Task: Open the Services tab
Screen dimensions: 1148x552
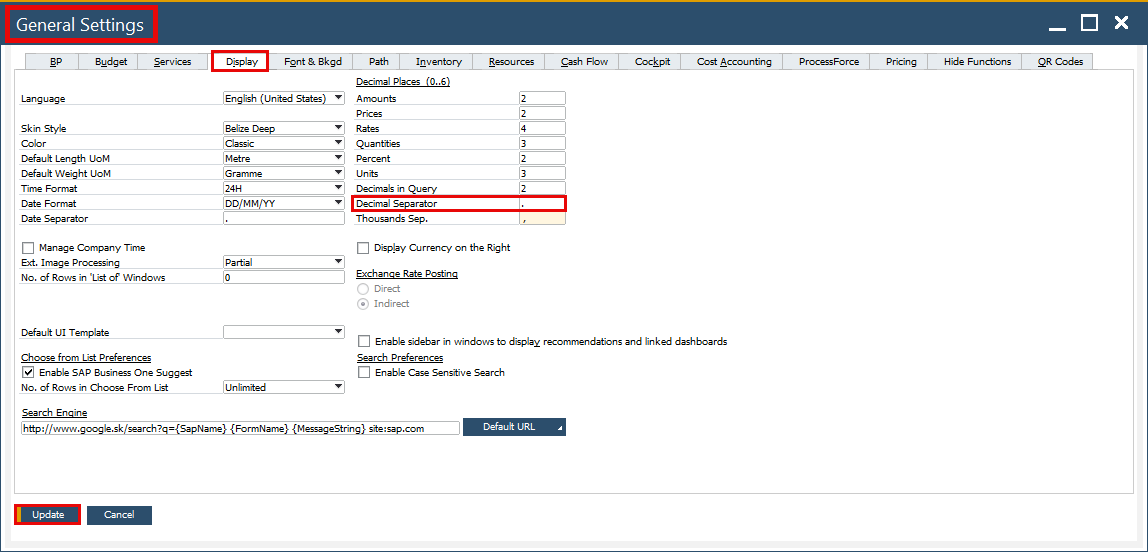Action: 173,61
